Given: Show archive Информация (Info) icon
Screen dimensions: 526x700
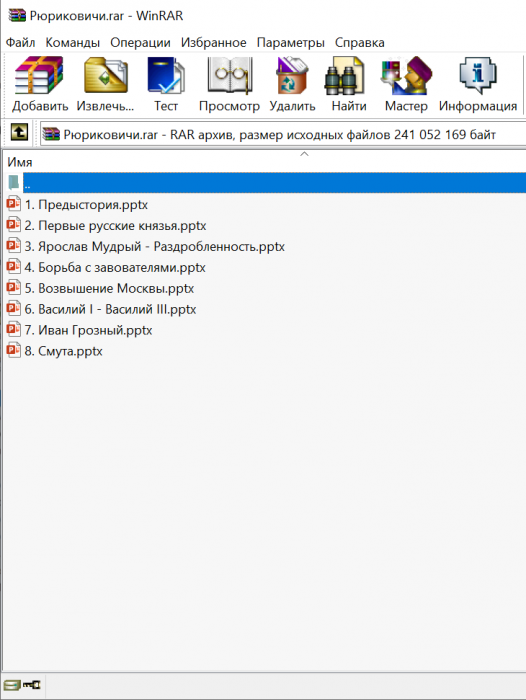Looking at the screenshot, I should 478,76.
